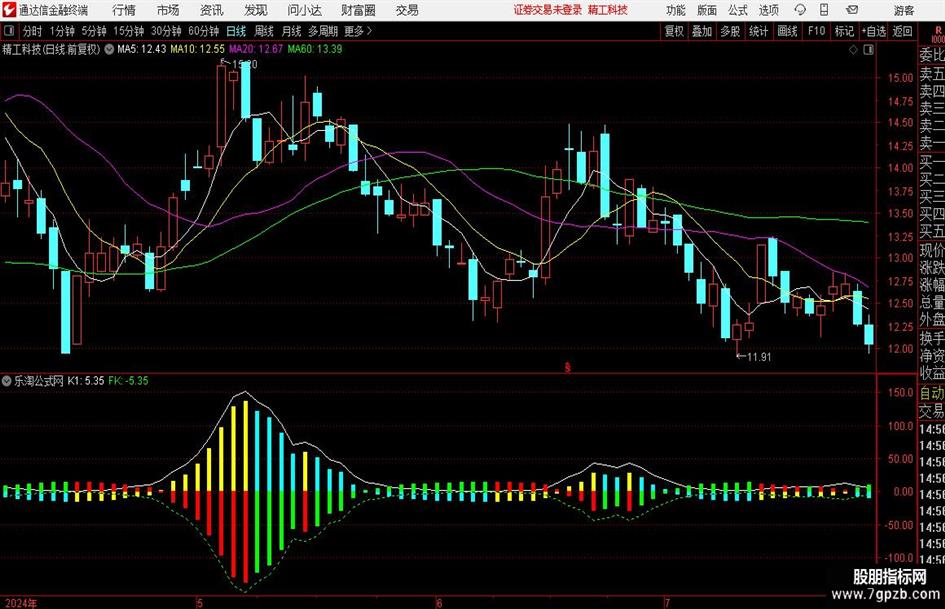Viewport: 945px width, 609px height.
Task: Click the 画线 drawing button
Action: [x=787, y=31]
